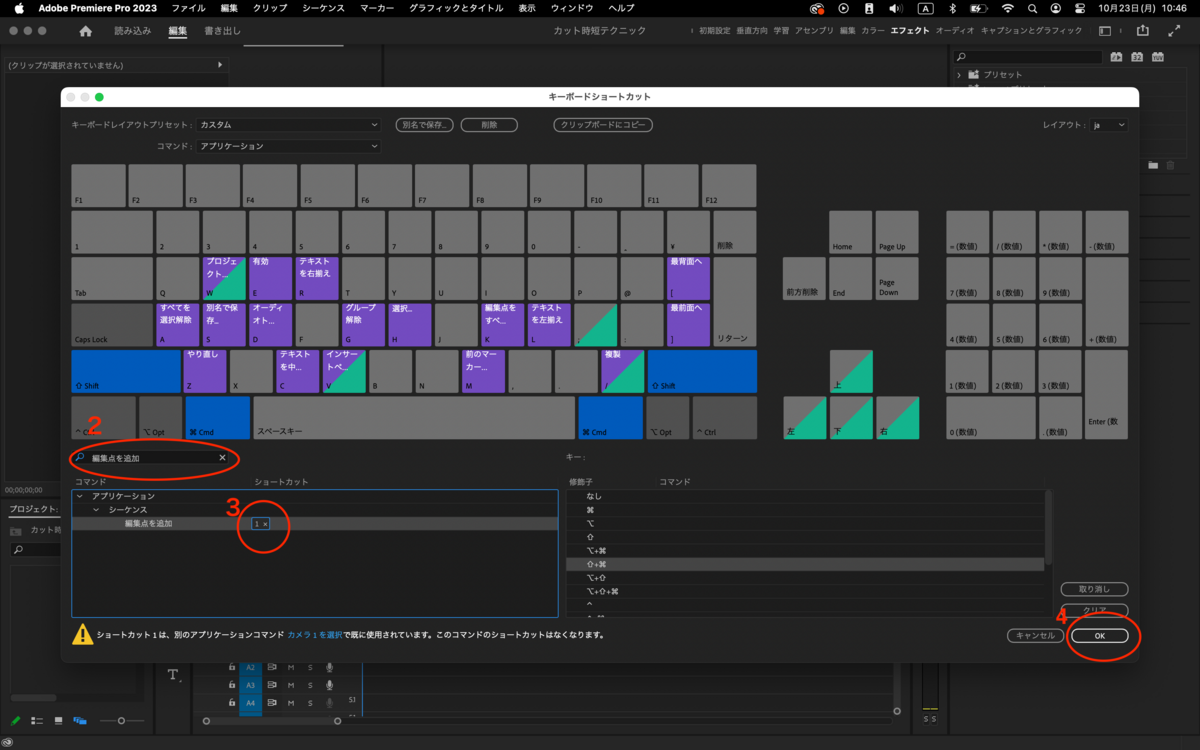1200x750 pixels.
Task: Click the キャンセル button
Action: click(1035, 635)
